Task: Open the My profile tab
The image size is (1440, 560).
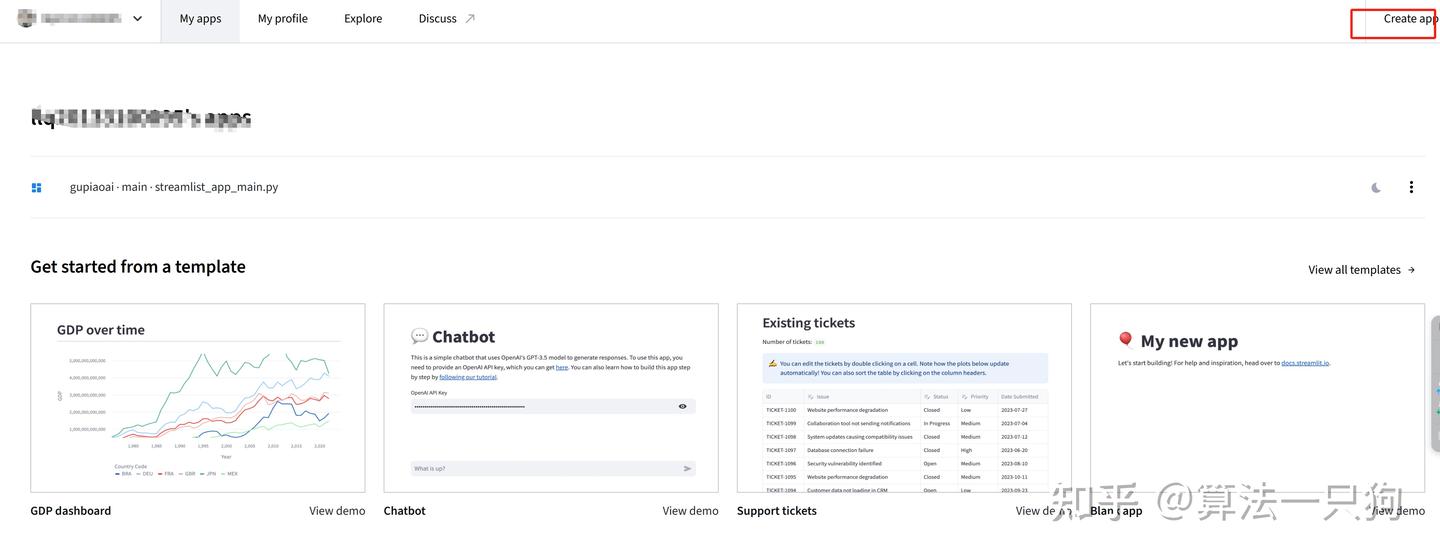Action: point(282,19)
